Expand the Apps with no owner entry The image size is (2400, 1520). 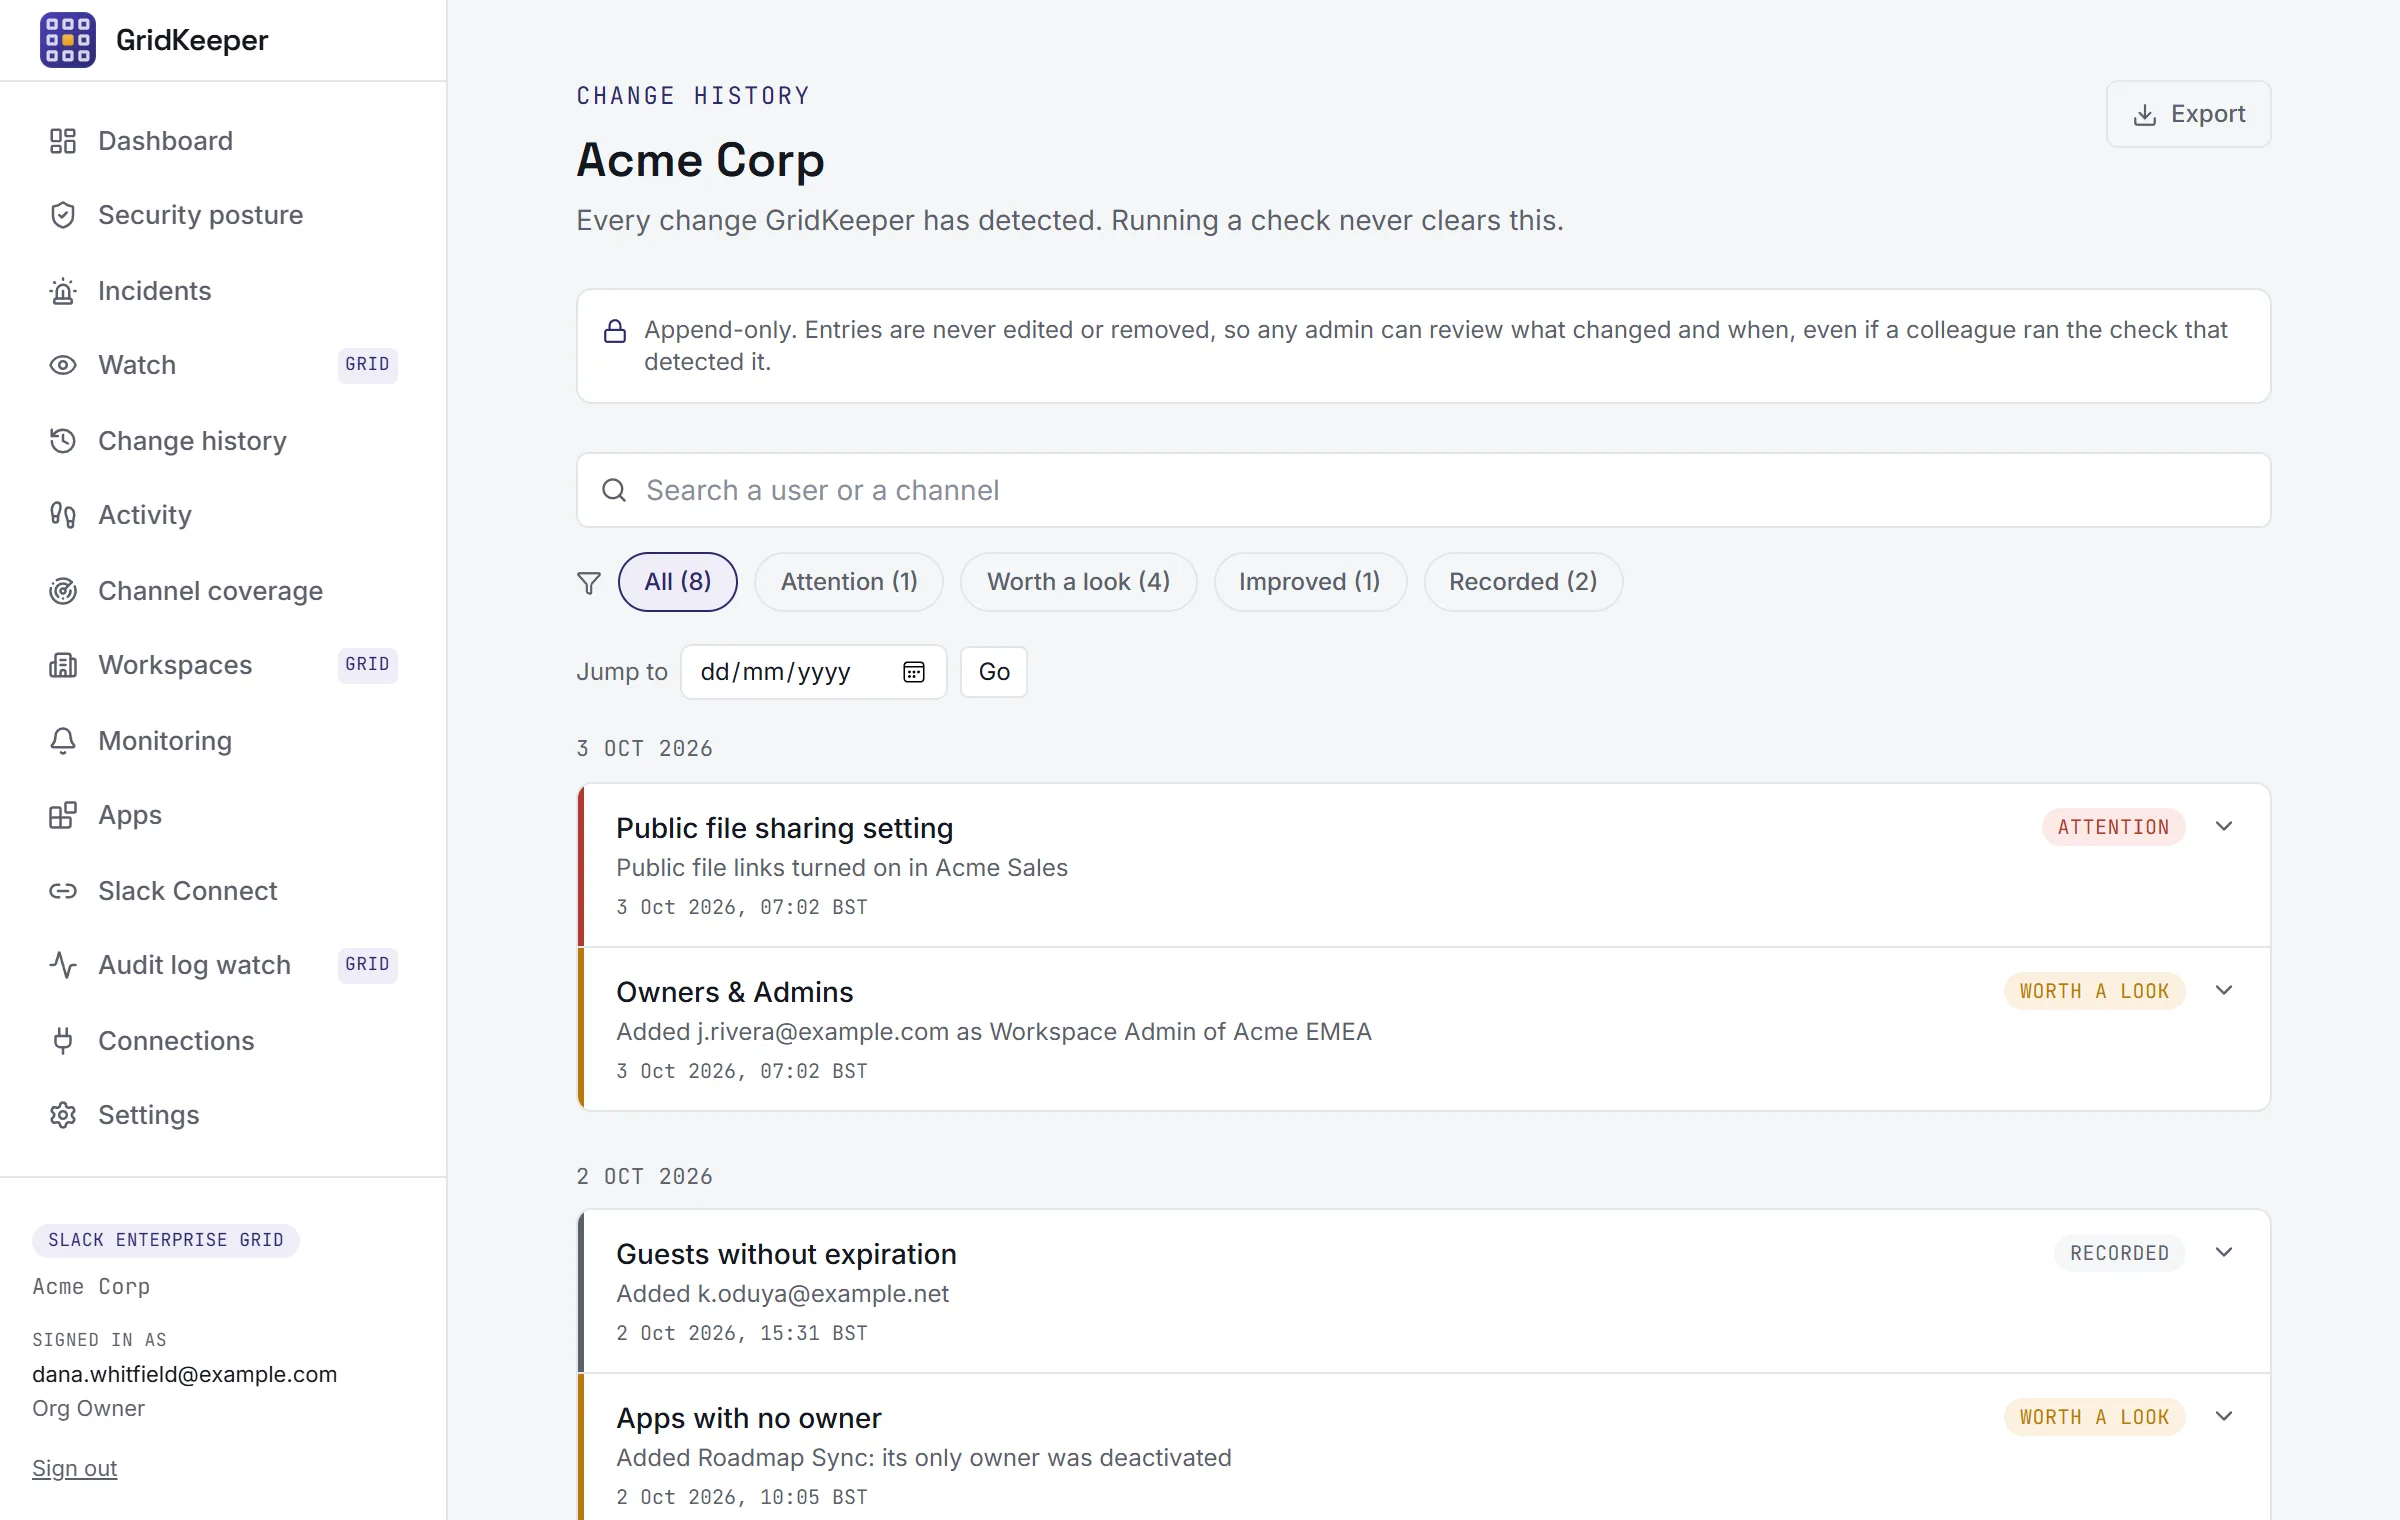(x=2224, y=1417)
